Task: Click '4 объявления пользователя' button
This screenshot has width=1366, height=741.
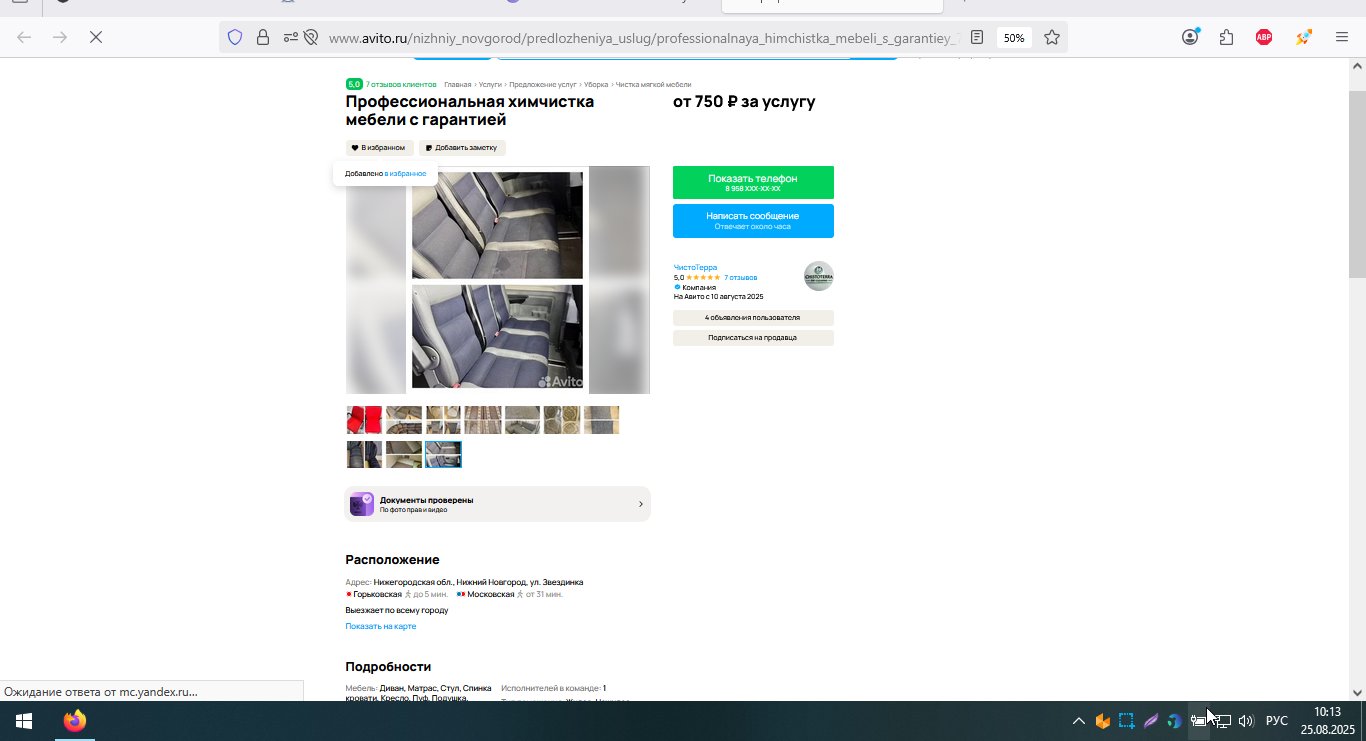Action: tap(753, 318)
